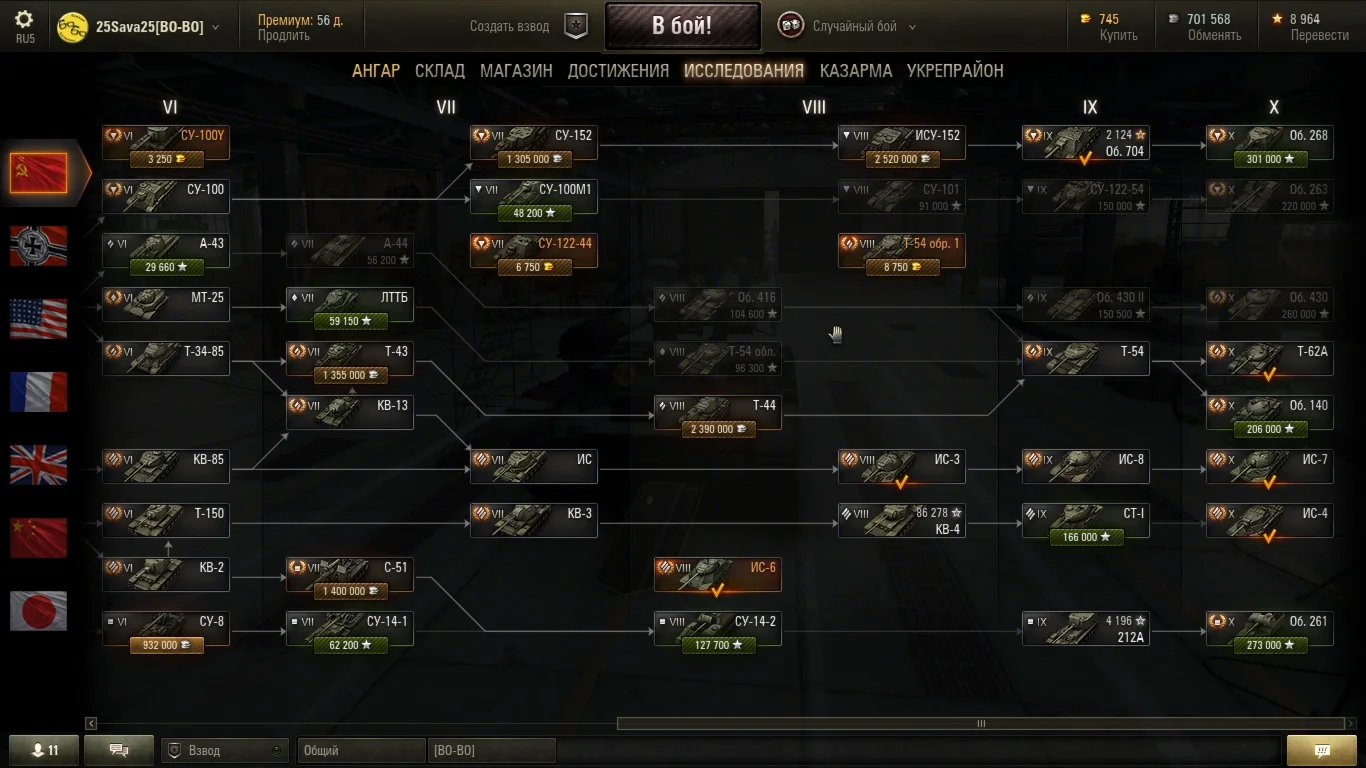The height and width of the screenshot is (768, 1366).
Task: Click the notifications button at bottom right
Action: point(1321,750)
